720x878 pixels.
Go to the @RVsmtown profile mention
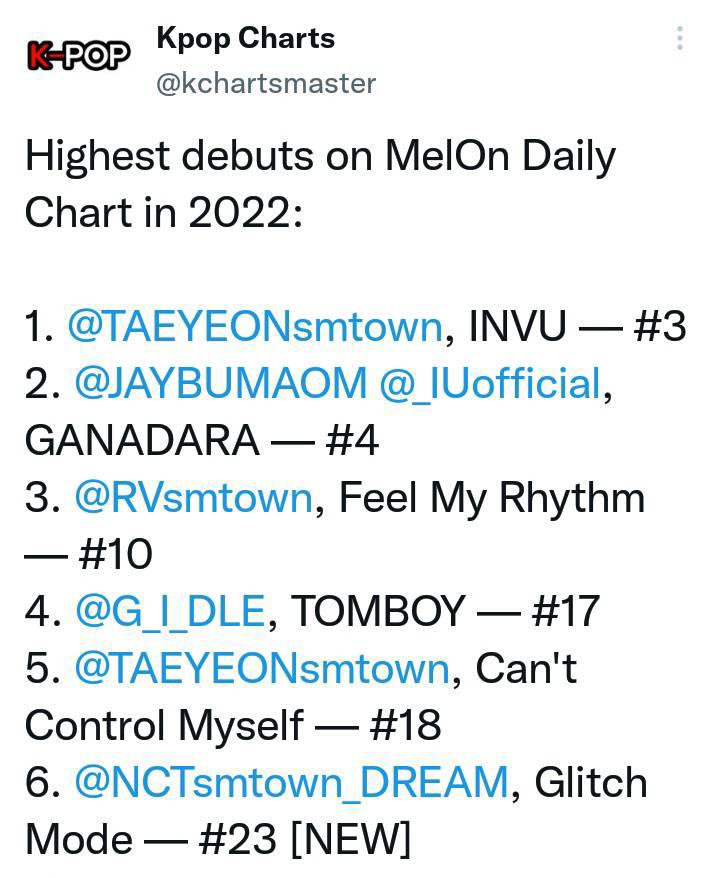click(x=194, y=497)
